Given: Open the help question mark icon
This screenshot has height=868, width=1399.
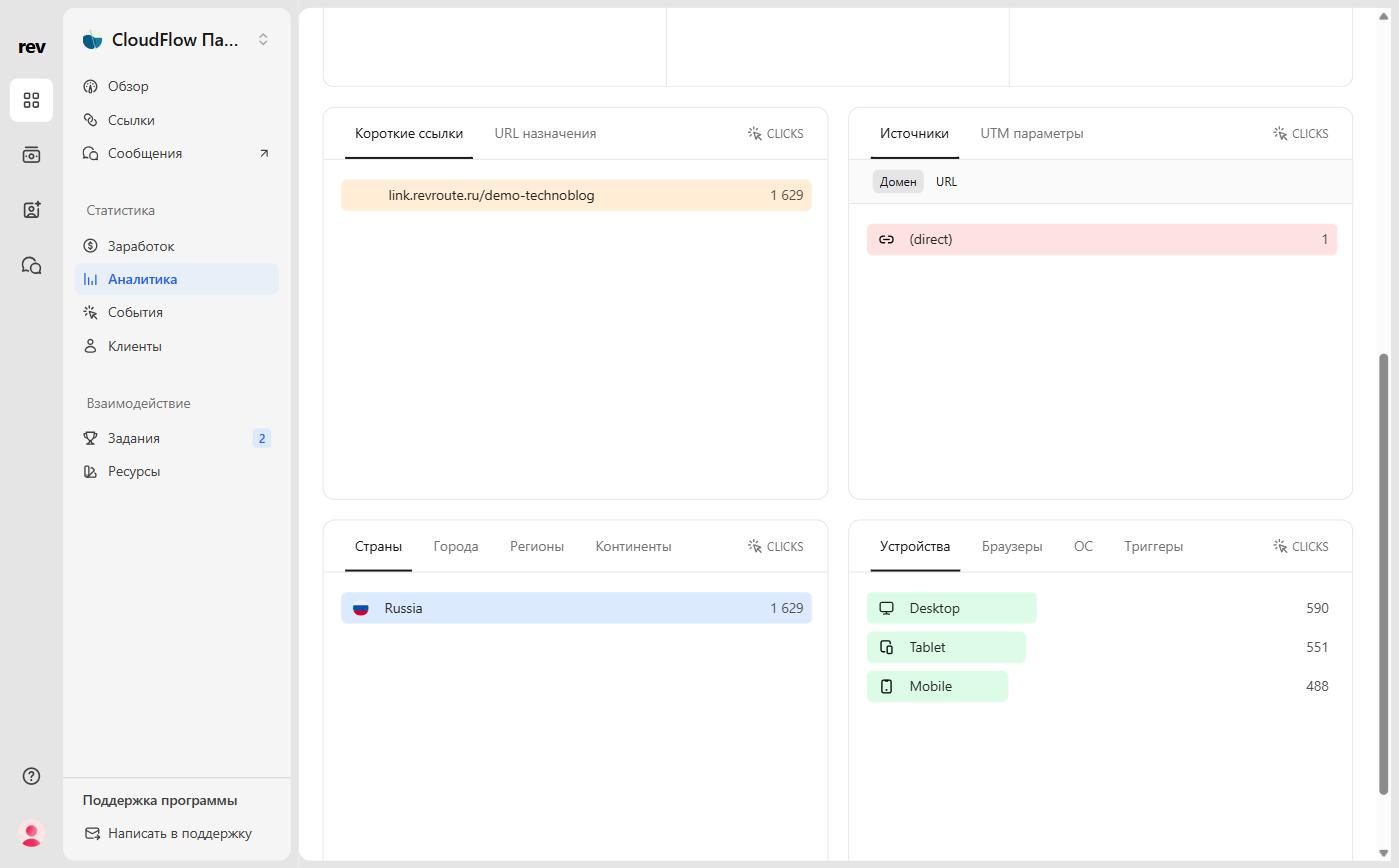Looking at the screenshot, I should click(x=31, y=776).
